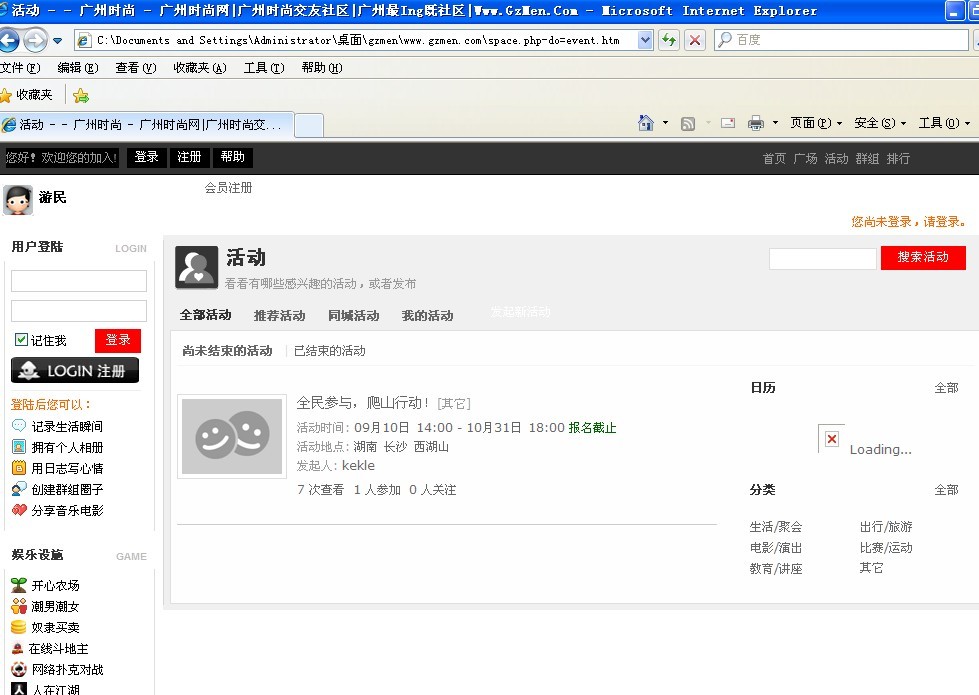Open the recent pages dropdown arrow
979x695 pixels.
click(x=57, y=41)
